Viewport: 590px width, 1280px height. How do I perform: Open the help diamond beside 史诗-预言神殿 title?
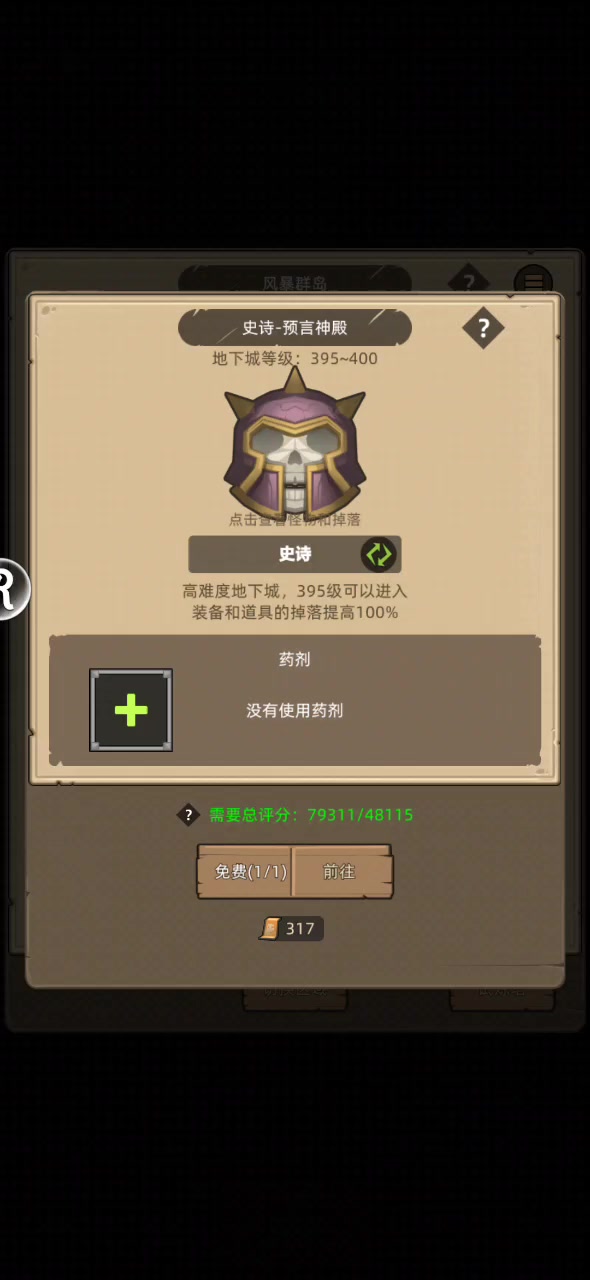click(x=483, y=327)
